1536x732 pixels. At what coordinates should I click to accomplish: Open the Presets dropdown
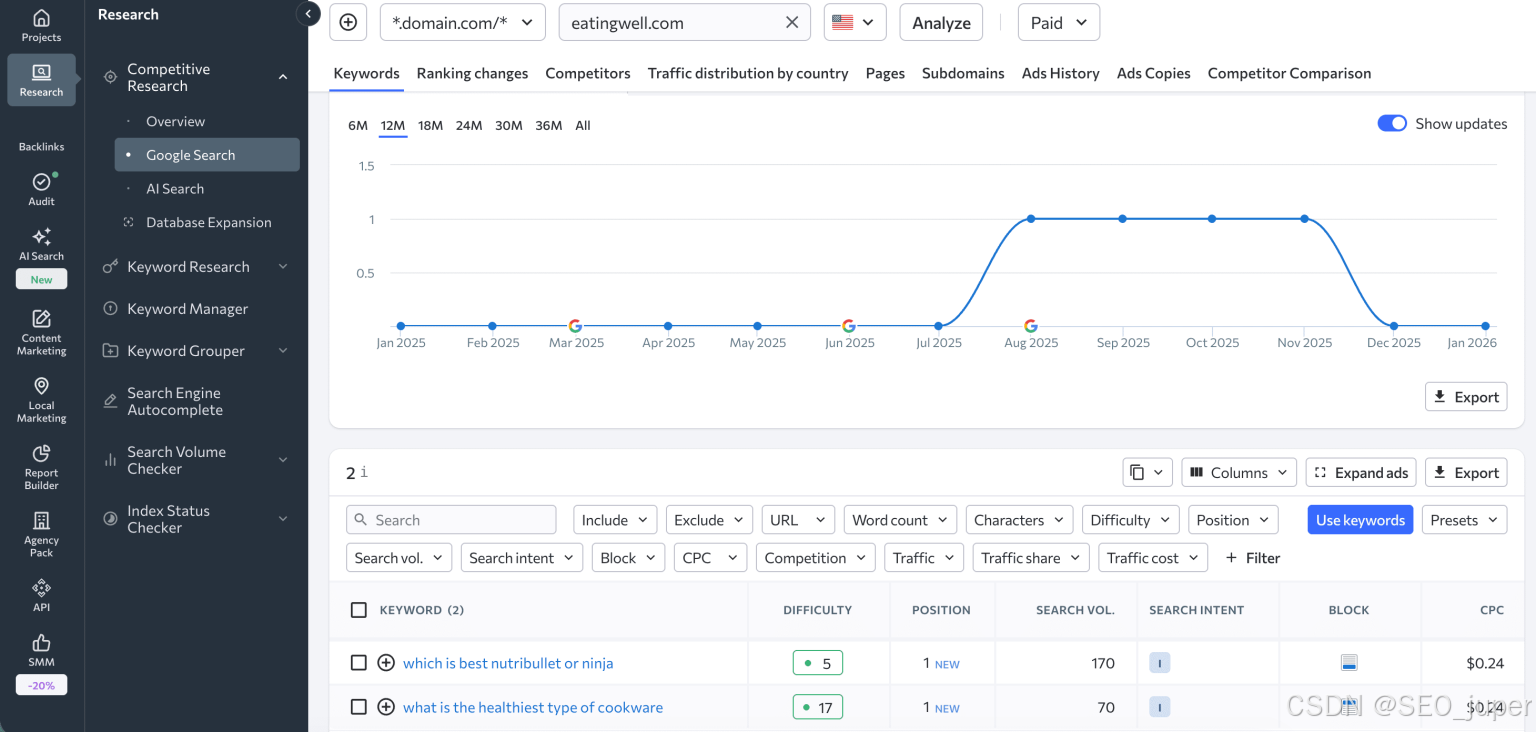tap(1464, 520)
